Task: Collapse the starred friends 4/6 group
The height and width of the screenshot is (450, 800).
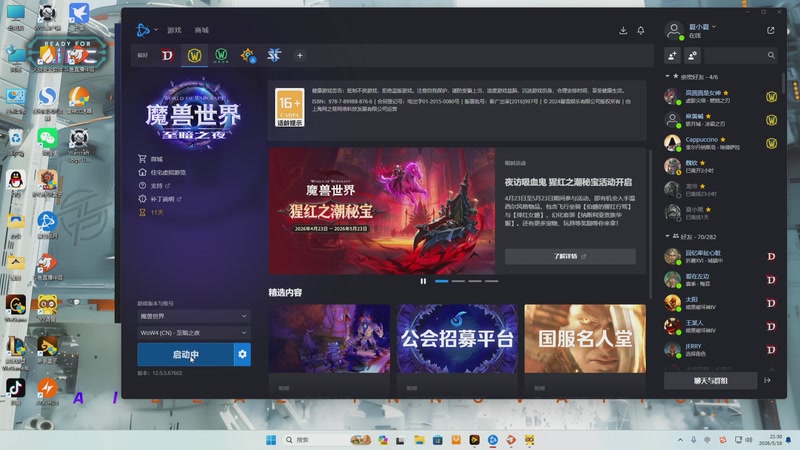Action: pyautogui.click(x=667, y=77)
